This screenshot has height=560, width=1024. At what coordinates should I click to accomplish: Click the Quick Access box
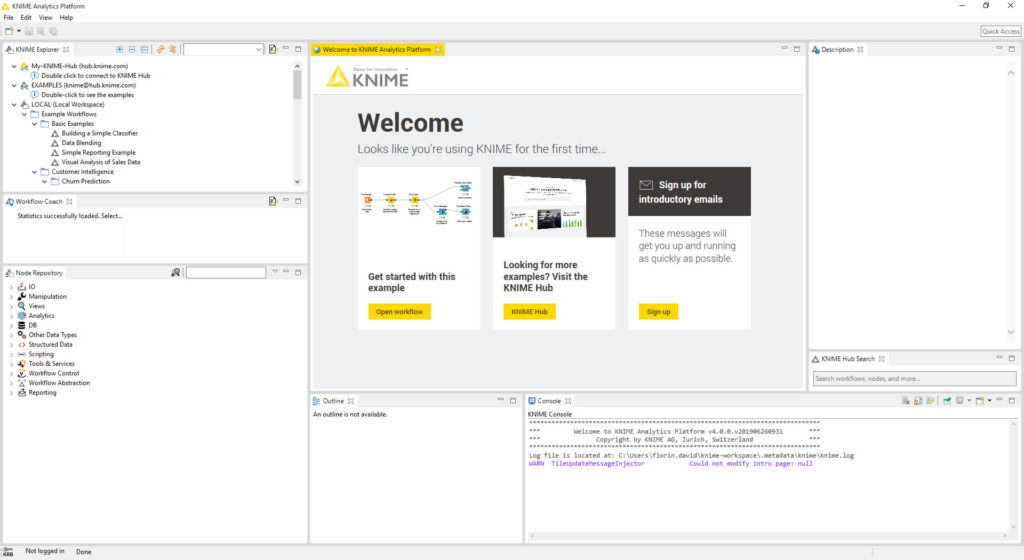[1000, 31]
